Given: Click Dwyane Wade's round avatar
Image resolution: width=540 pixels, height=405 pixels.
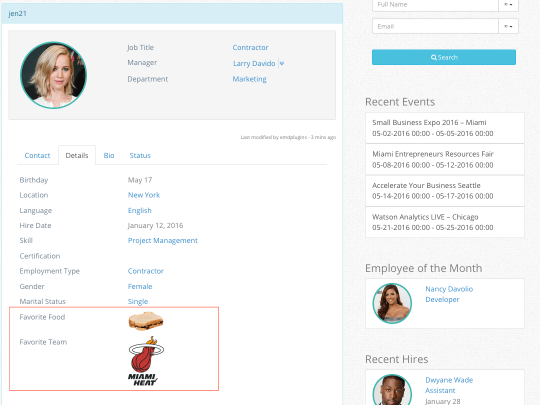Looking at the screenshot, I should tap(392, 390).
